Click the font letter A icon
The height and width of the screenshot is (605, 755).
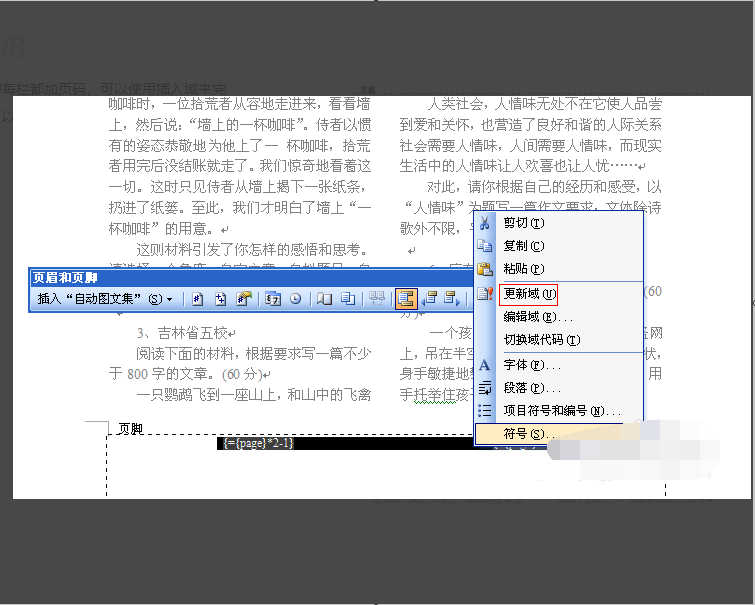click(484, 365)
